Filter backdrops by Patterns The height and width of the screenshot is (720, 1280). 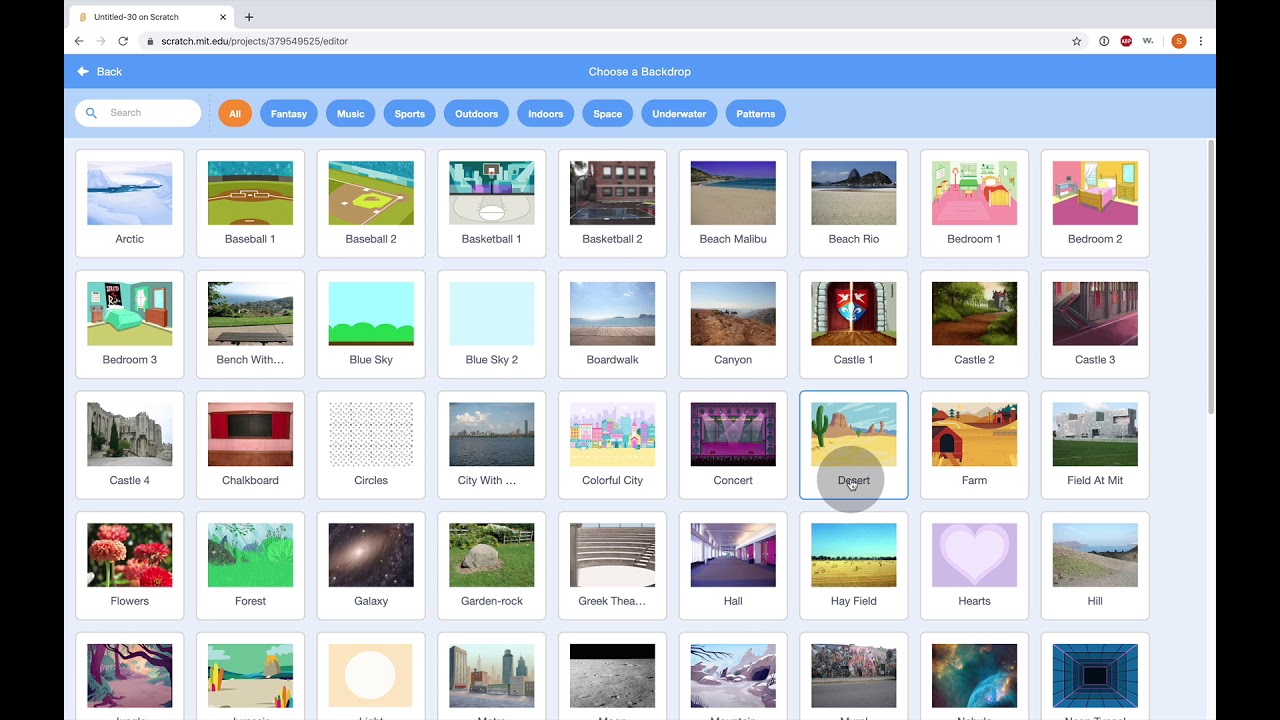(x=756, y=113)
